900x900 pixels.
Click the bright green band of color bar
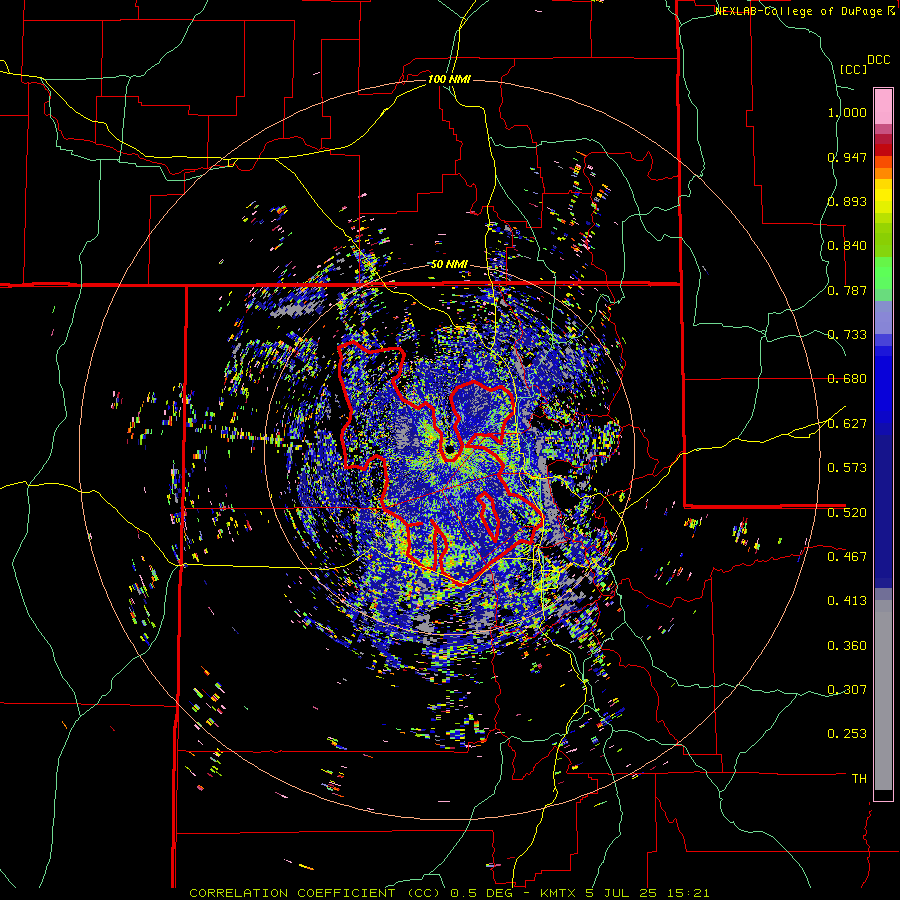[x=883, y=273]
